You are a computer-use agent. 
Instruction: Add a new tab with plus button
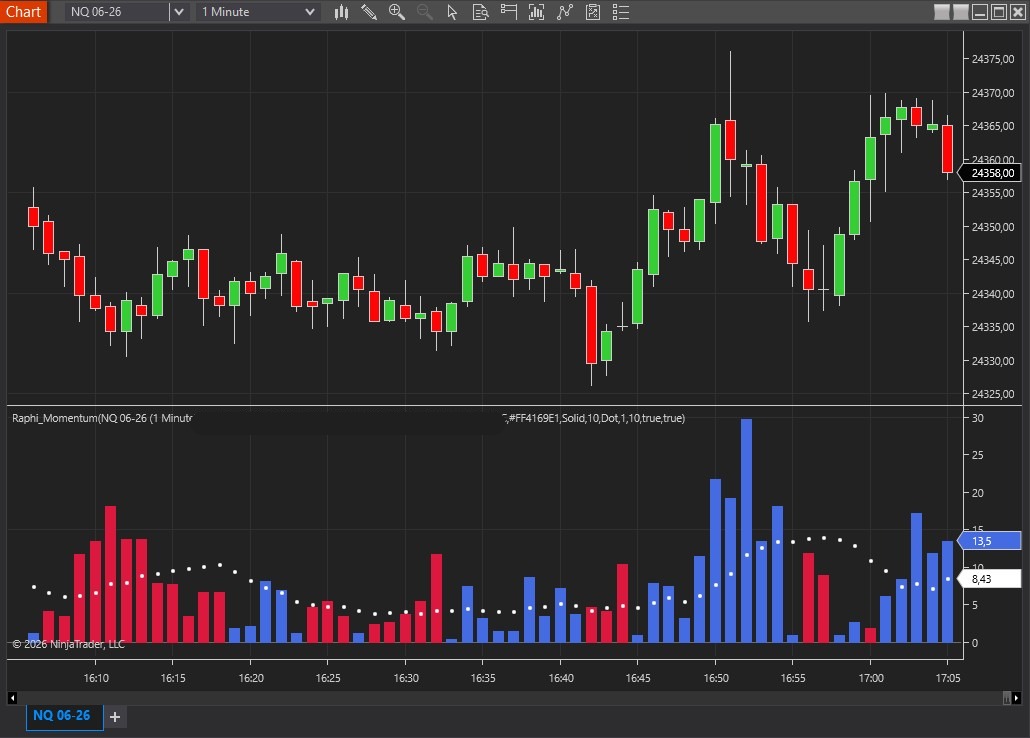(x=115, y=717)
